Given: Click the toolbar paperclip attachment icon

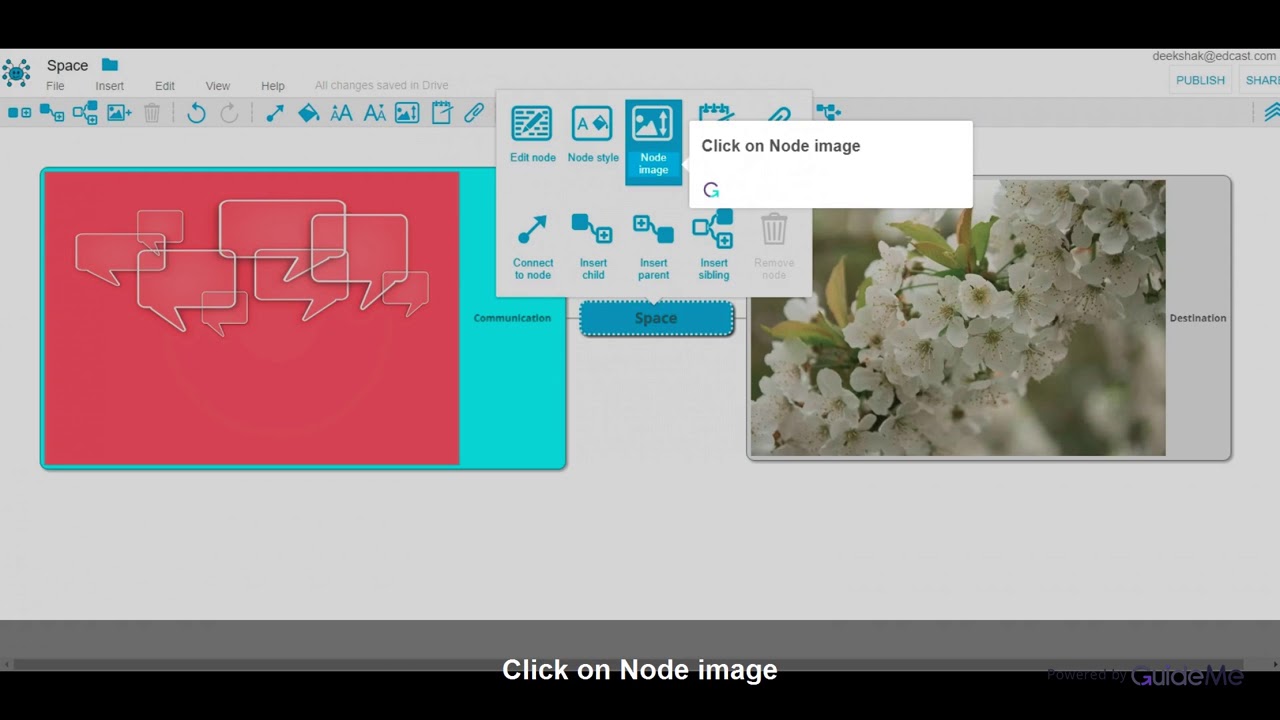Looking at the screenshot, I should (x=474, y=114).
